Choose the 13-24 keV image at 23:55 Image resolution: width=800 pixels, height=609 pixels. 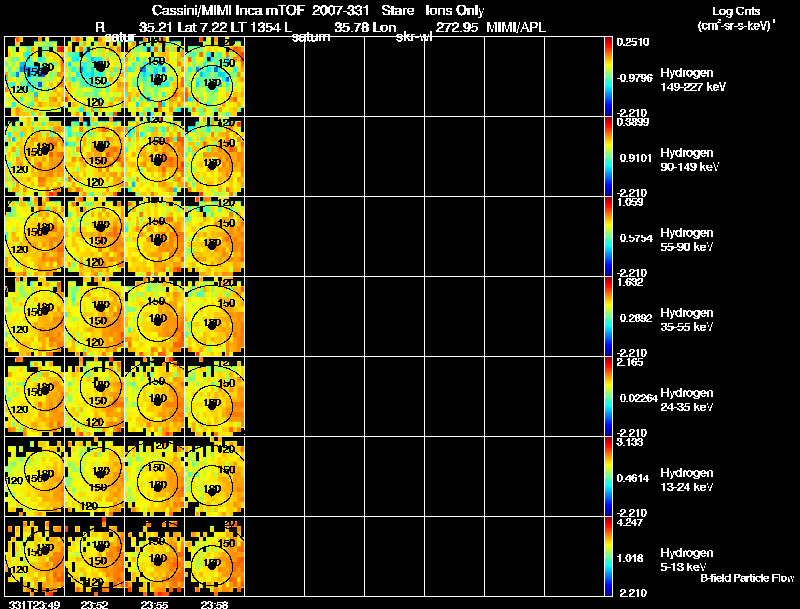click(155, 477)
